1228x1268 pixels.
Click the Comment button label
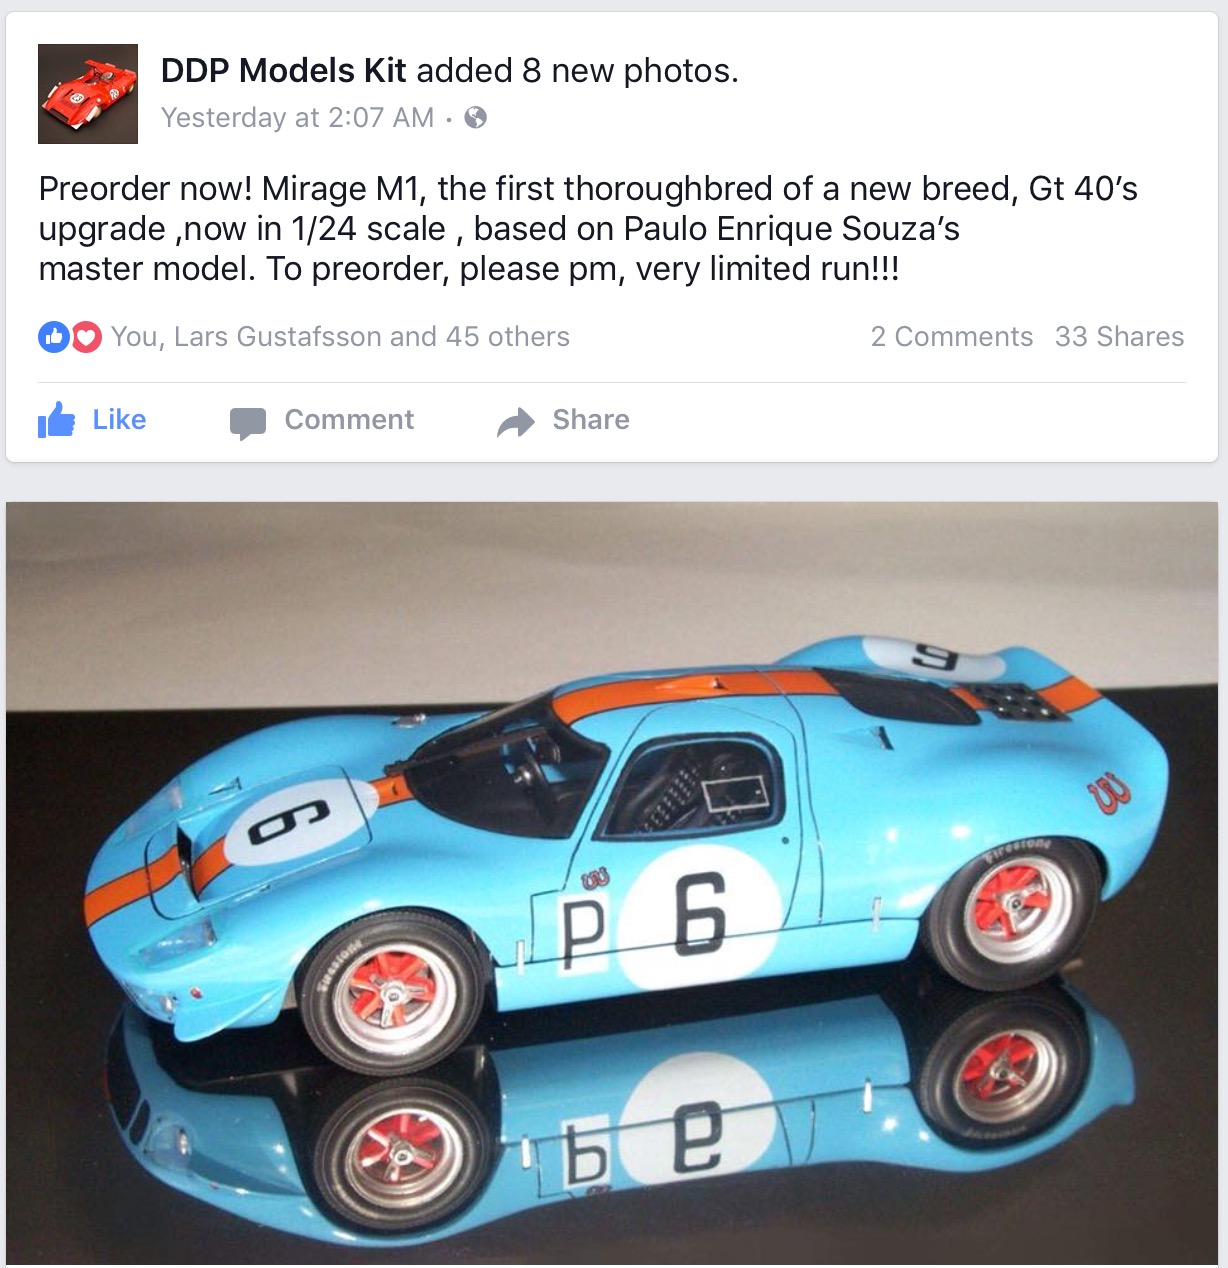349,420
